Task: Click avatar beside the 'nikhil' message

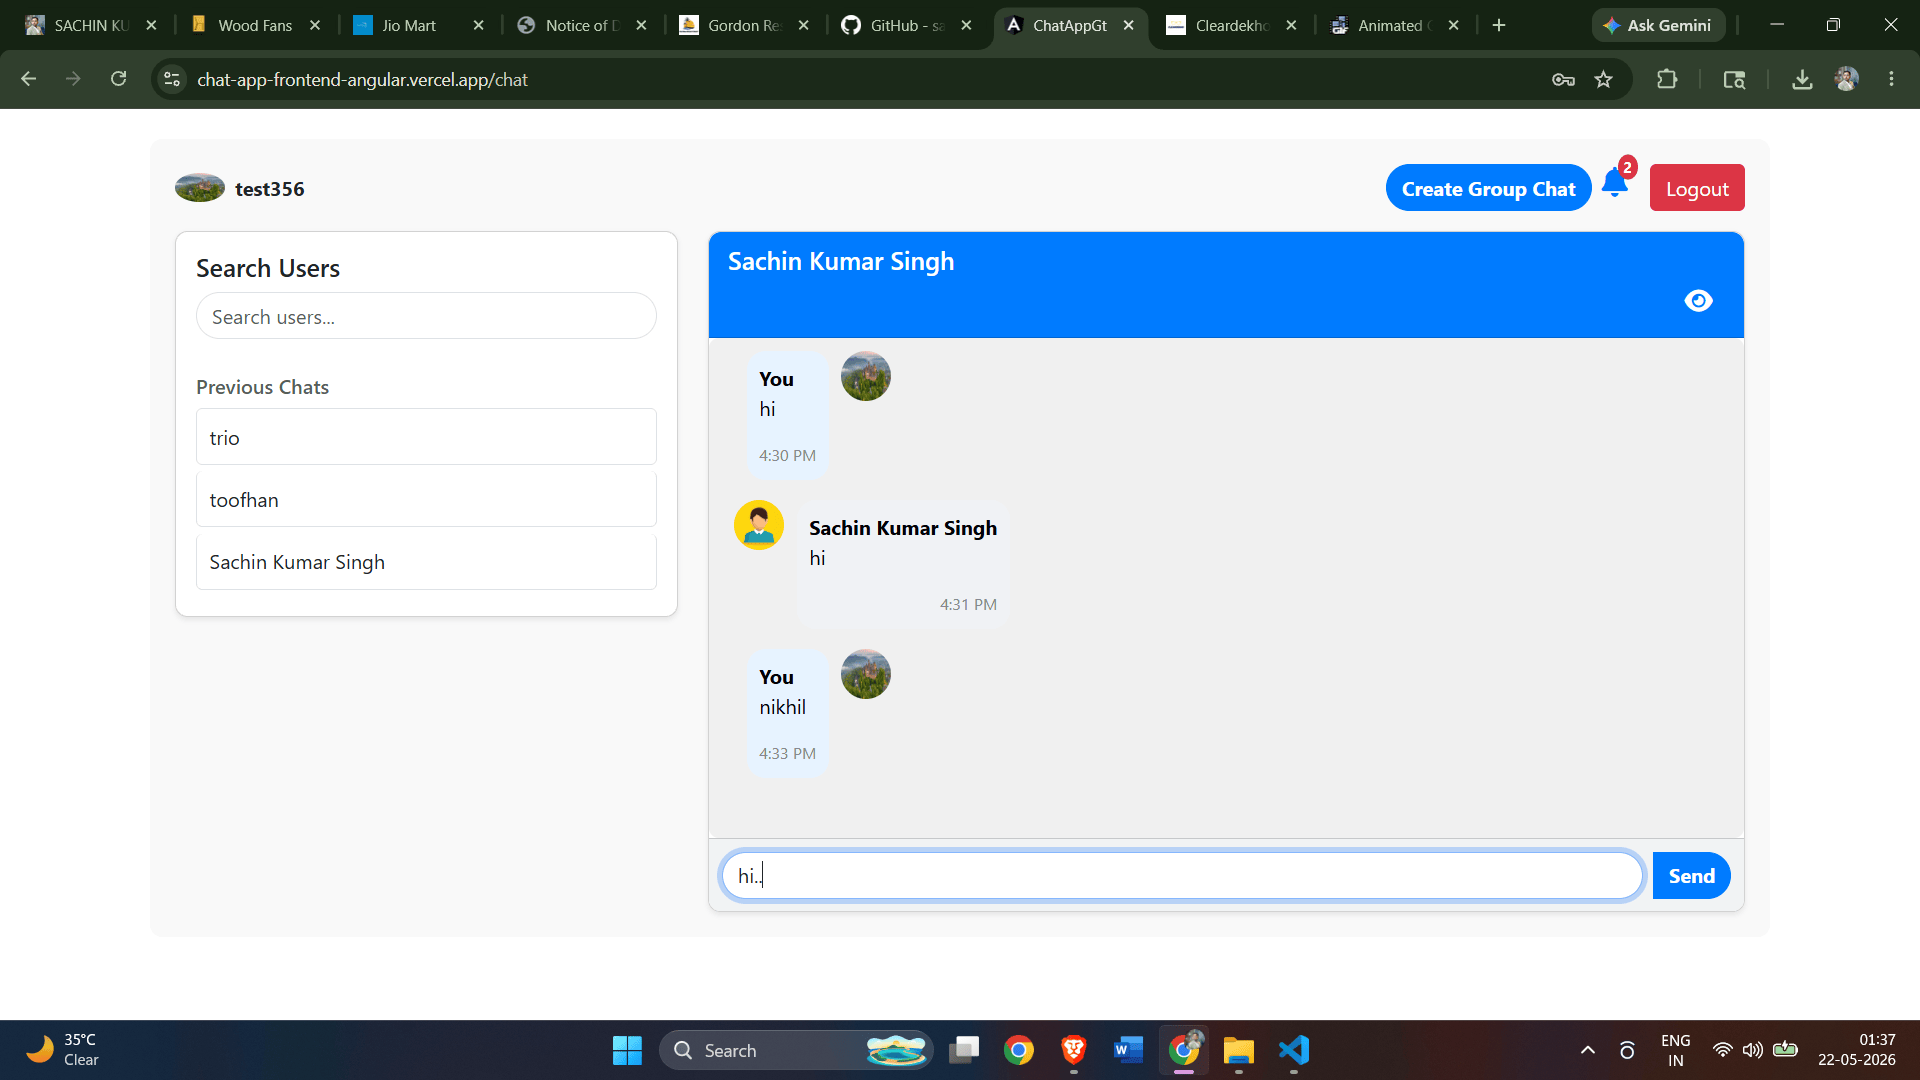Action: (x=866, y=674)
